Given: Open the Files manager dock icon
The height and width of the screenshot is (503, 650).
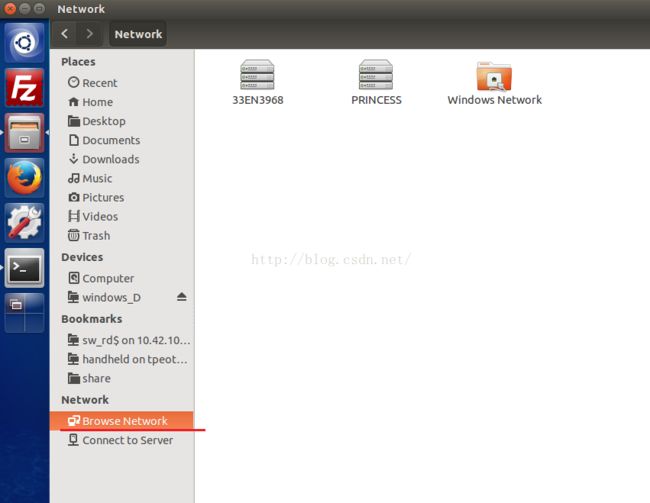Looking at the screenshot, I should coord(24,133).
